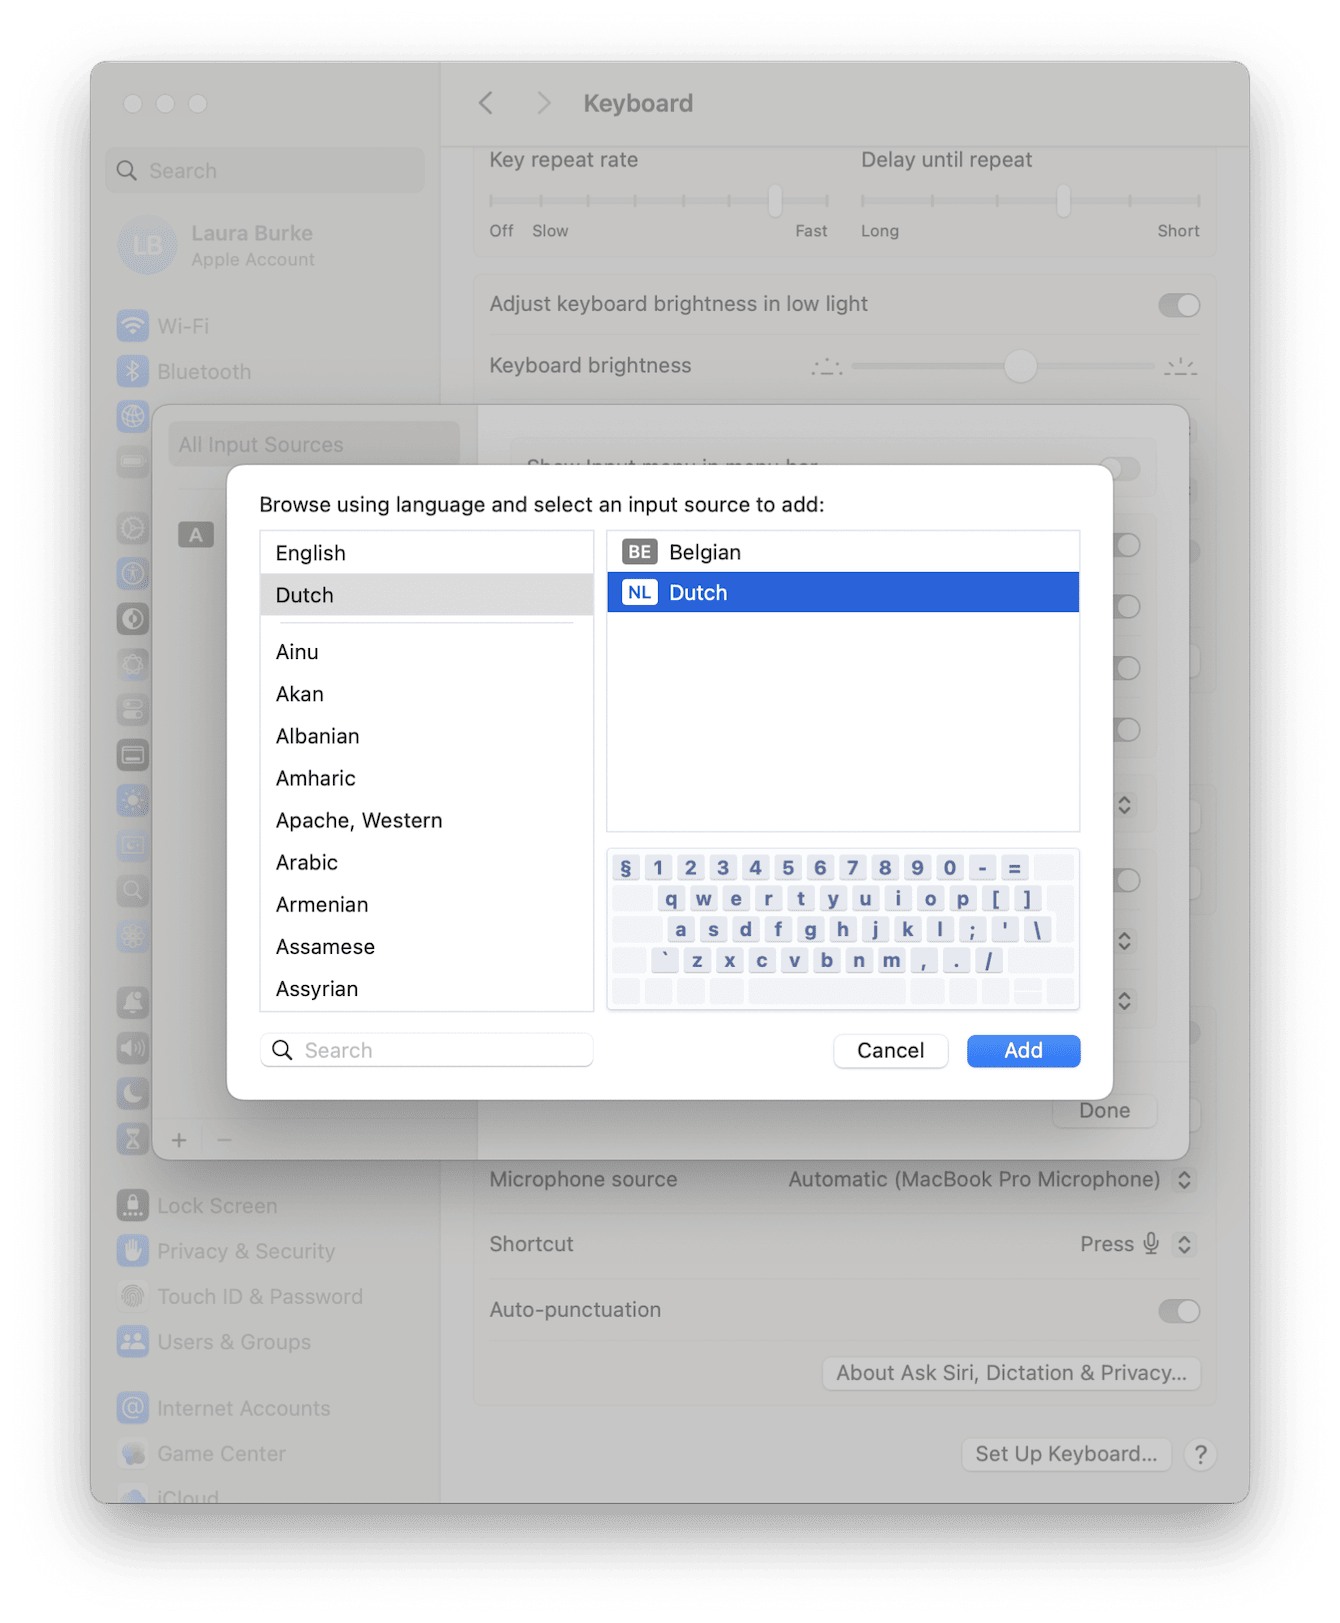Choose English in the language list
The width and height of the screenshot is (1340, 1623).
(426, 553)
